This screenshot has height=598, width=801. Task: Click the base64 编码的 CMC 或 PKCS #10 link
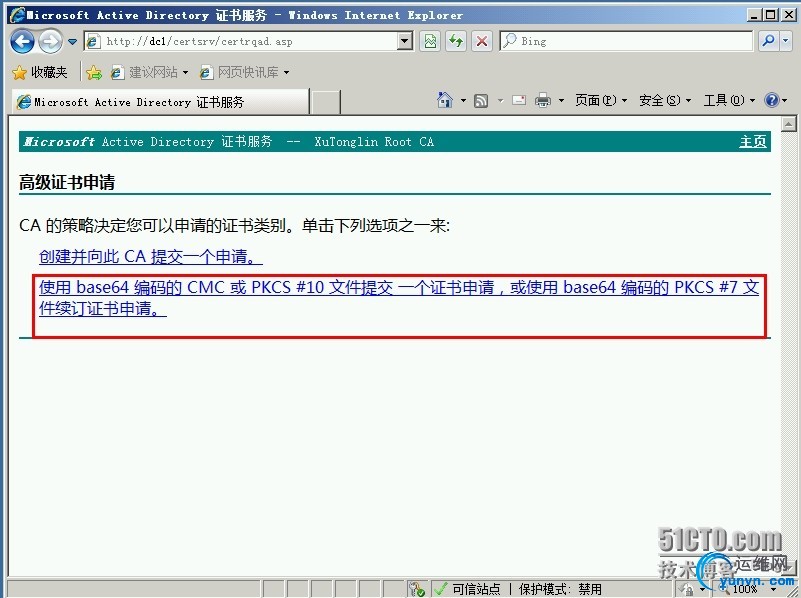(398, 297)
